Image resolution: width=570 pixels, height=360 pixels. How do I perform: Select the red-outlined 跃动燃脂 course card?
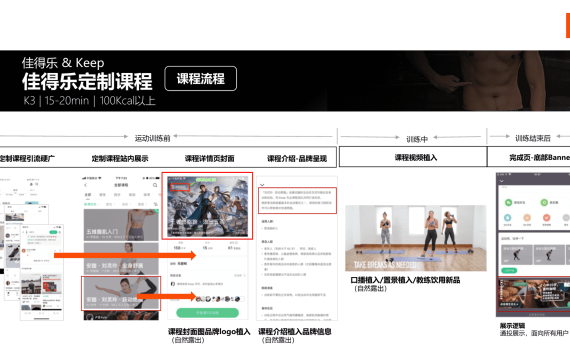coord(121,293)
